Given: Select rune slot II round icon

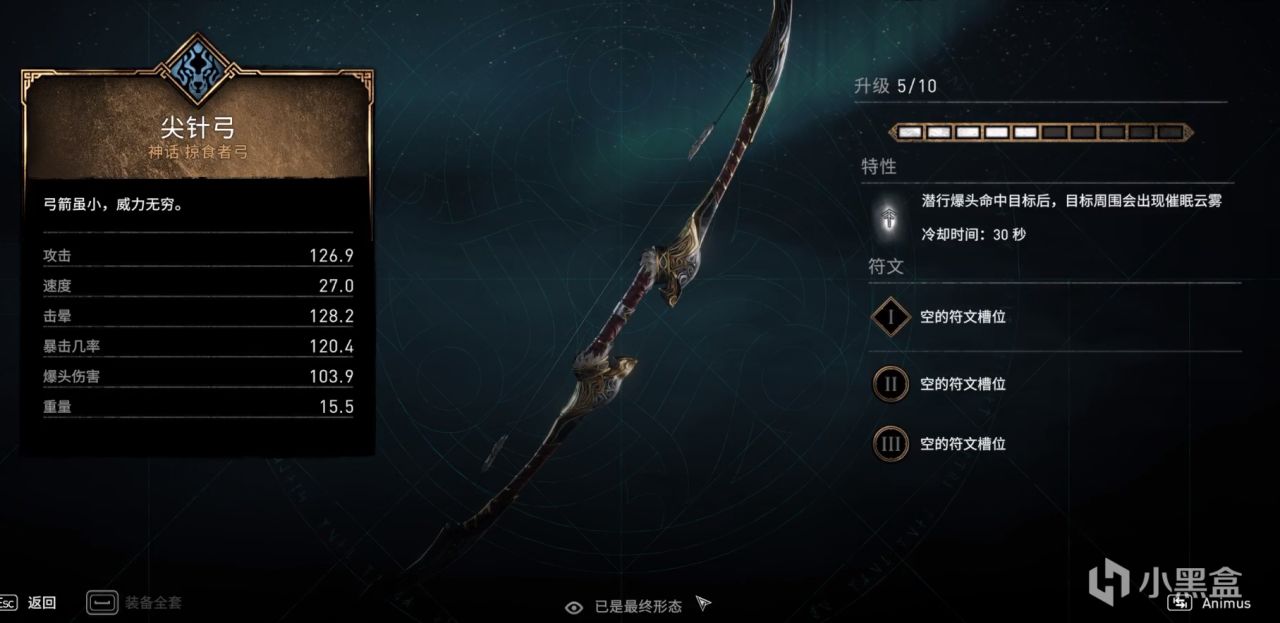Looking at the screenshot, I should click(x=890, y=384).
